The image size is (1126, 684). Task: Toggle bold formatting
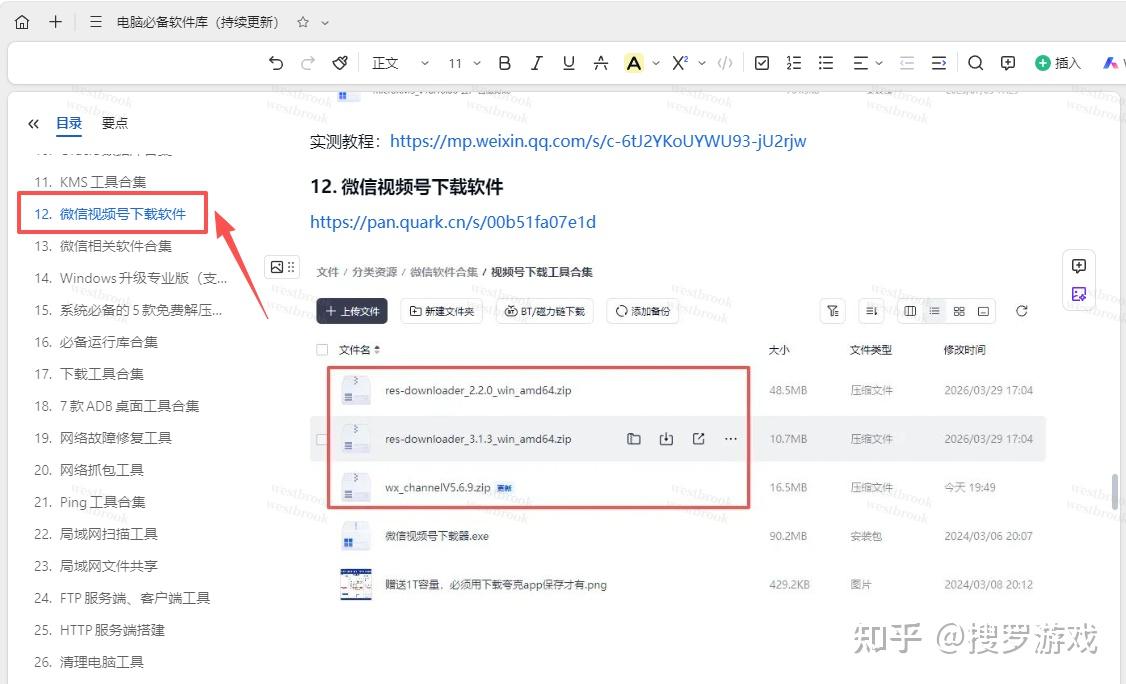505,63
